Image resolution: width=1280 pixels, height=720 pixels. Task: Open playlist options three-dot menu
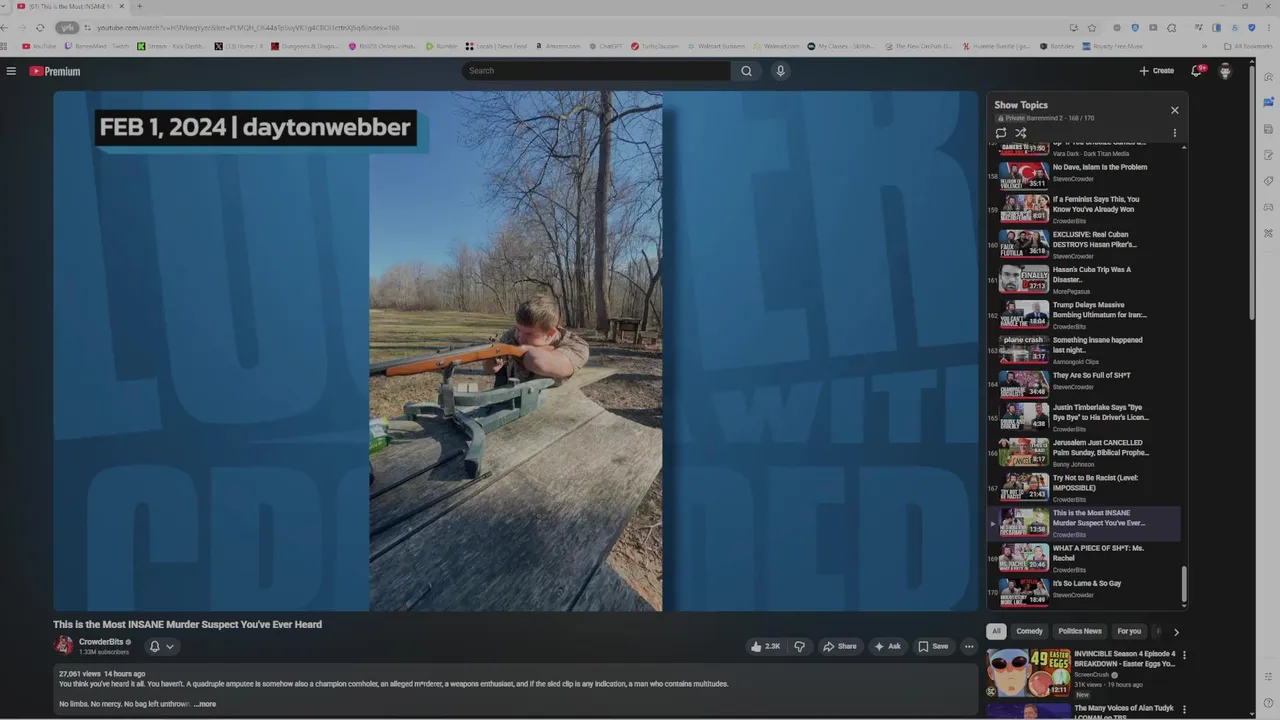1175,132
